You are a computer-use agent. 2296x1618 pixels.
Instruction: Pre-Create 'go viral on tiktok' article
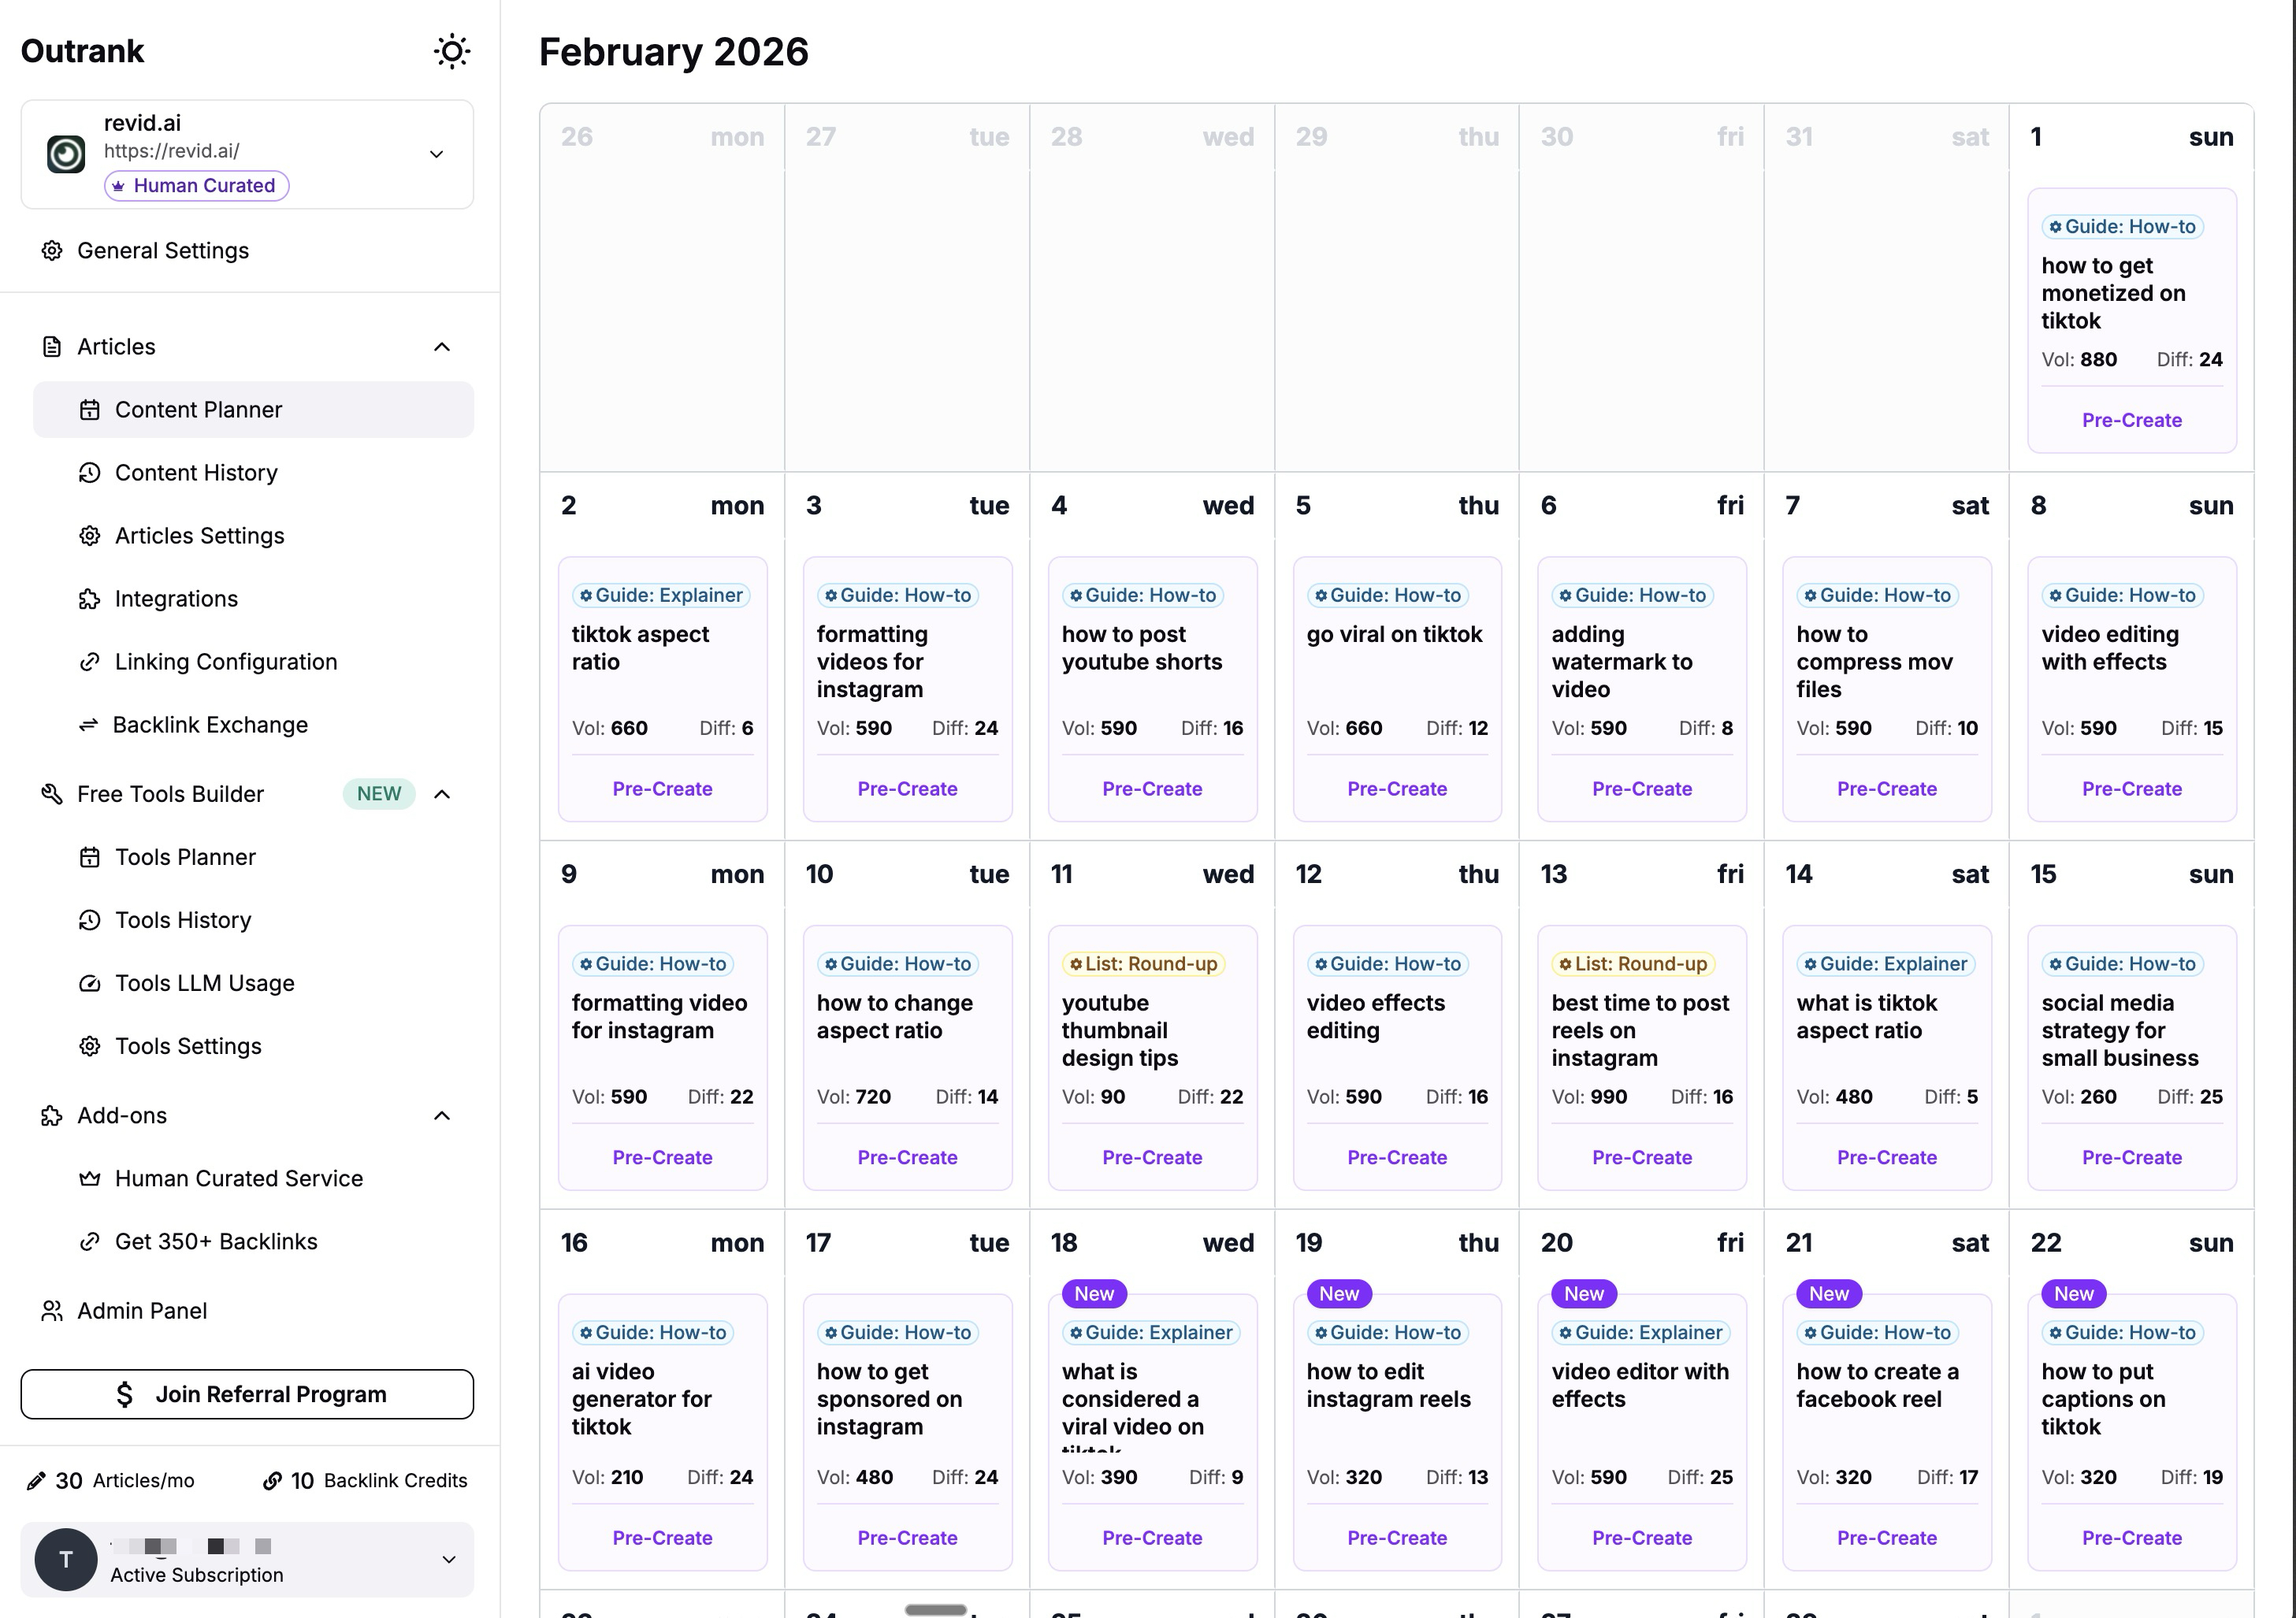click(x=1397, y=789)
